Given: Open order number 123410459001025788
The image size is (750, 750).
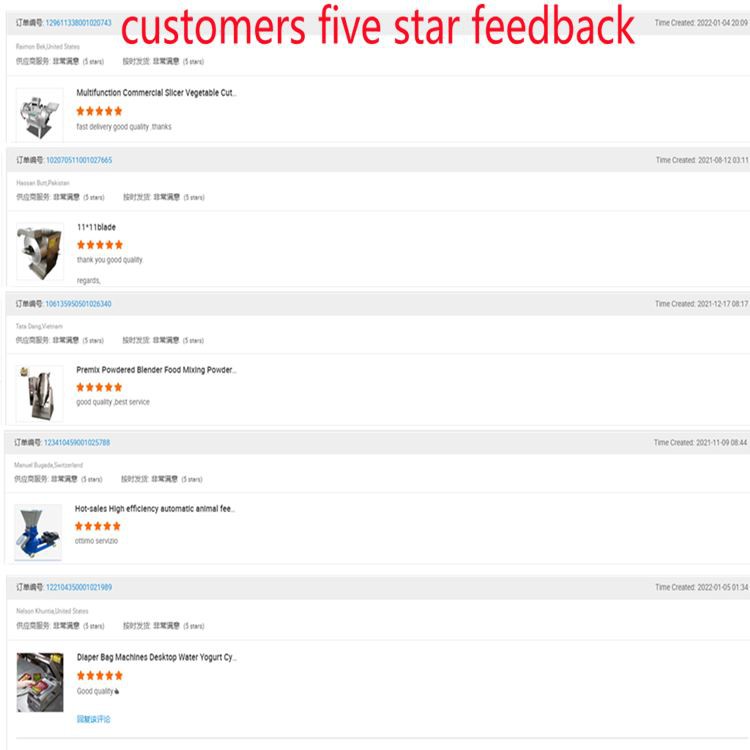Looking at the screenshot, I should click(77, 442).
